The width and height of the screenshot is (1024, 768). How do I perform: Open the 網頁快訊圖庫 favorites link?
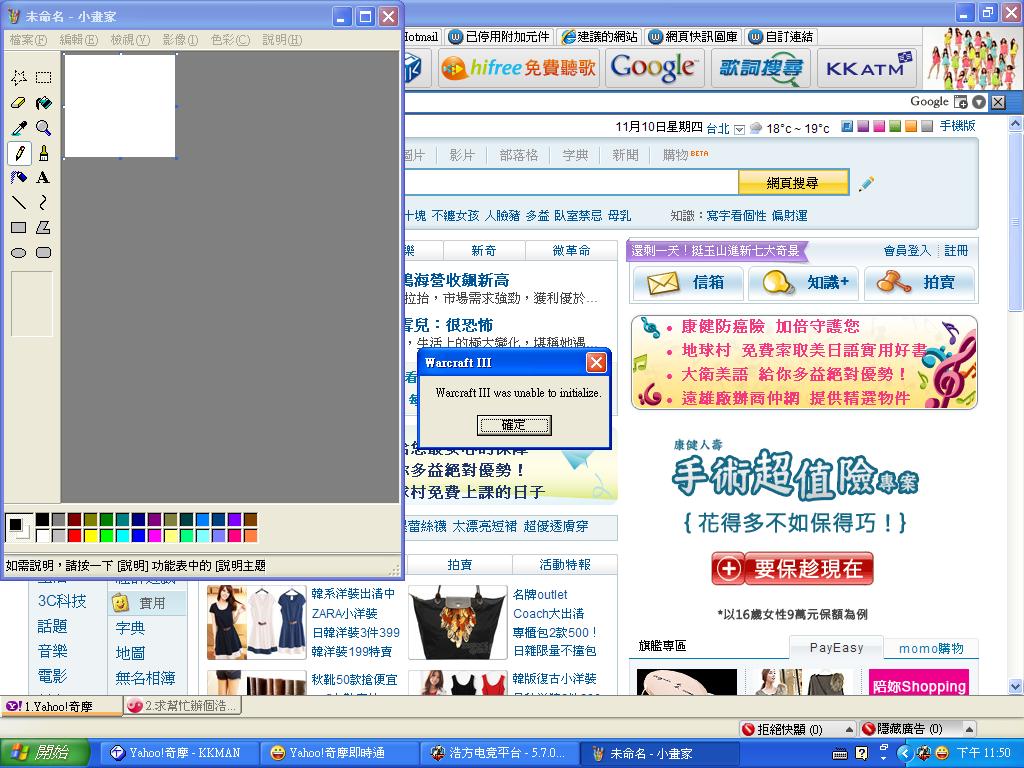(x=693, y=37)
